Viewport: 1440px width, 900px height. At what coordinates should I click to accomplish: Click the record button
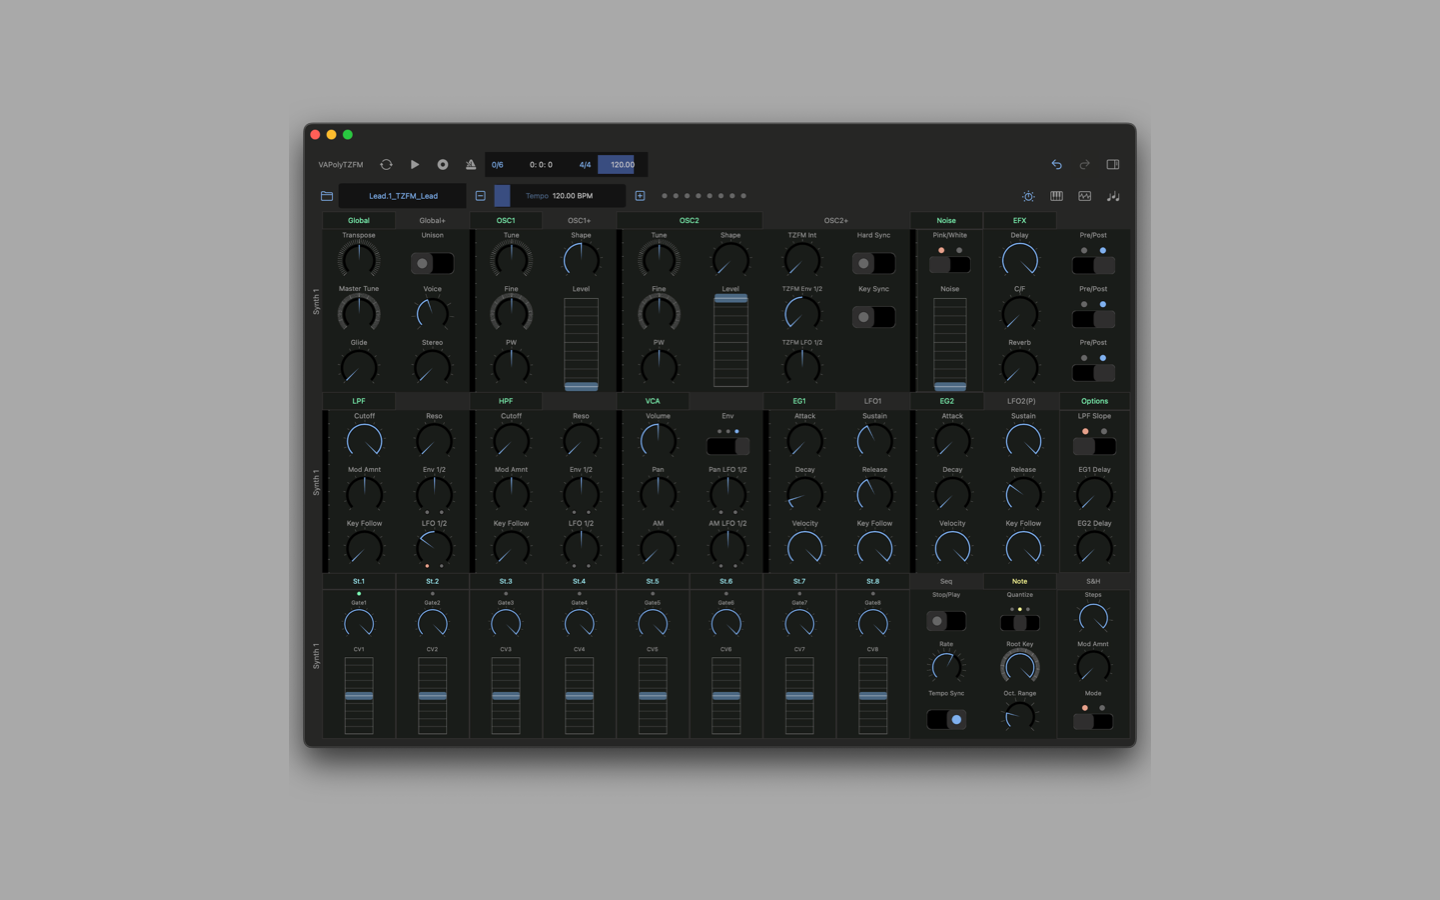[443, 164]
